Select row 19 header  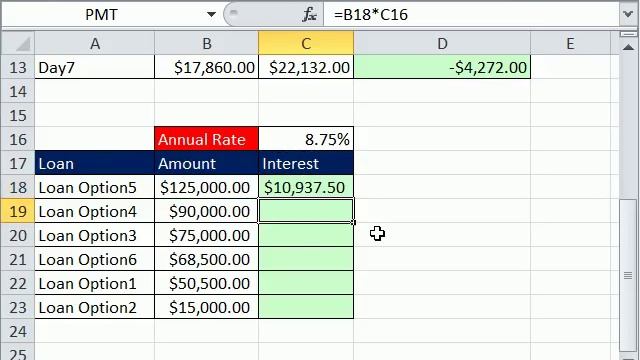click(x=18, y=211)
